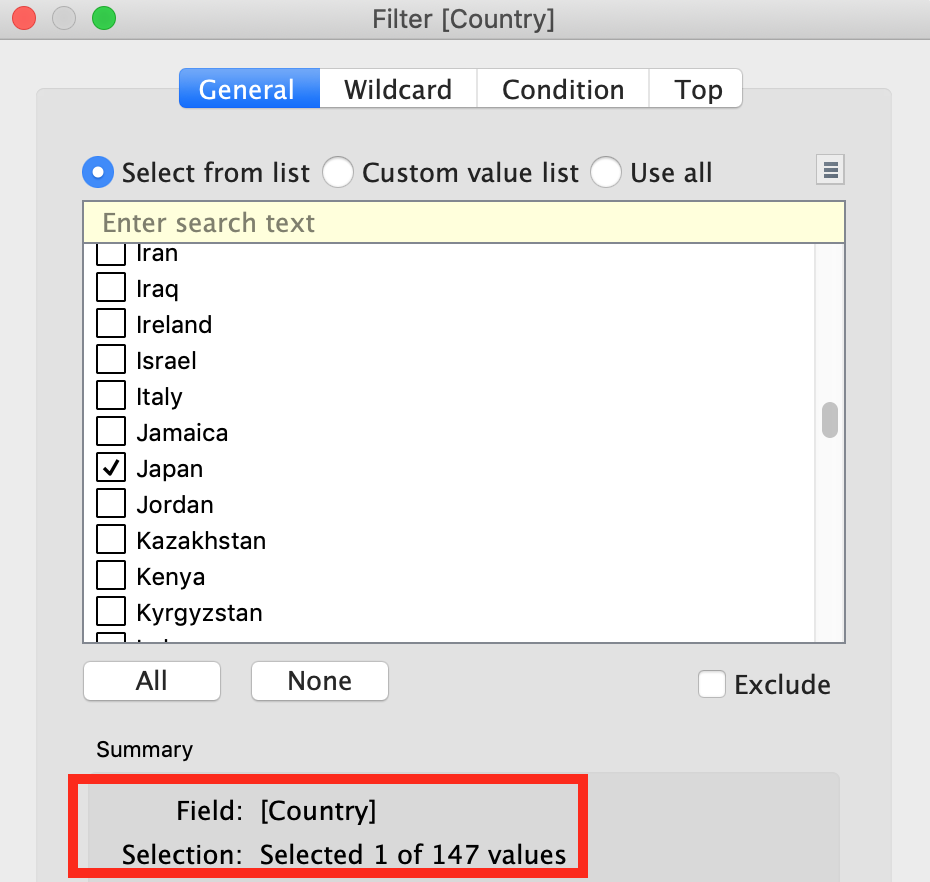Choose the Custom value list option
Viewport: 930px width, 882px height.
click(338, 172)
